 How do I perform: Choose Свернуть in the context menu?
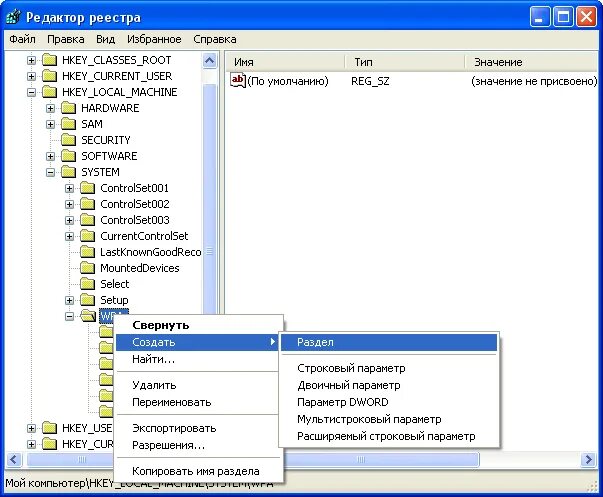coord(197,325)
